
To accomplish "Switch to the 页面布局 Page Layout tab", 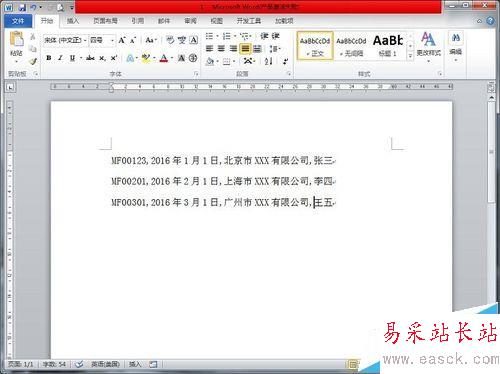I will coord(105,21).
